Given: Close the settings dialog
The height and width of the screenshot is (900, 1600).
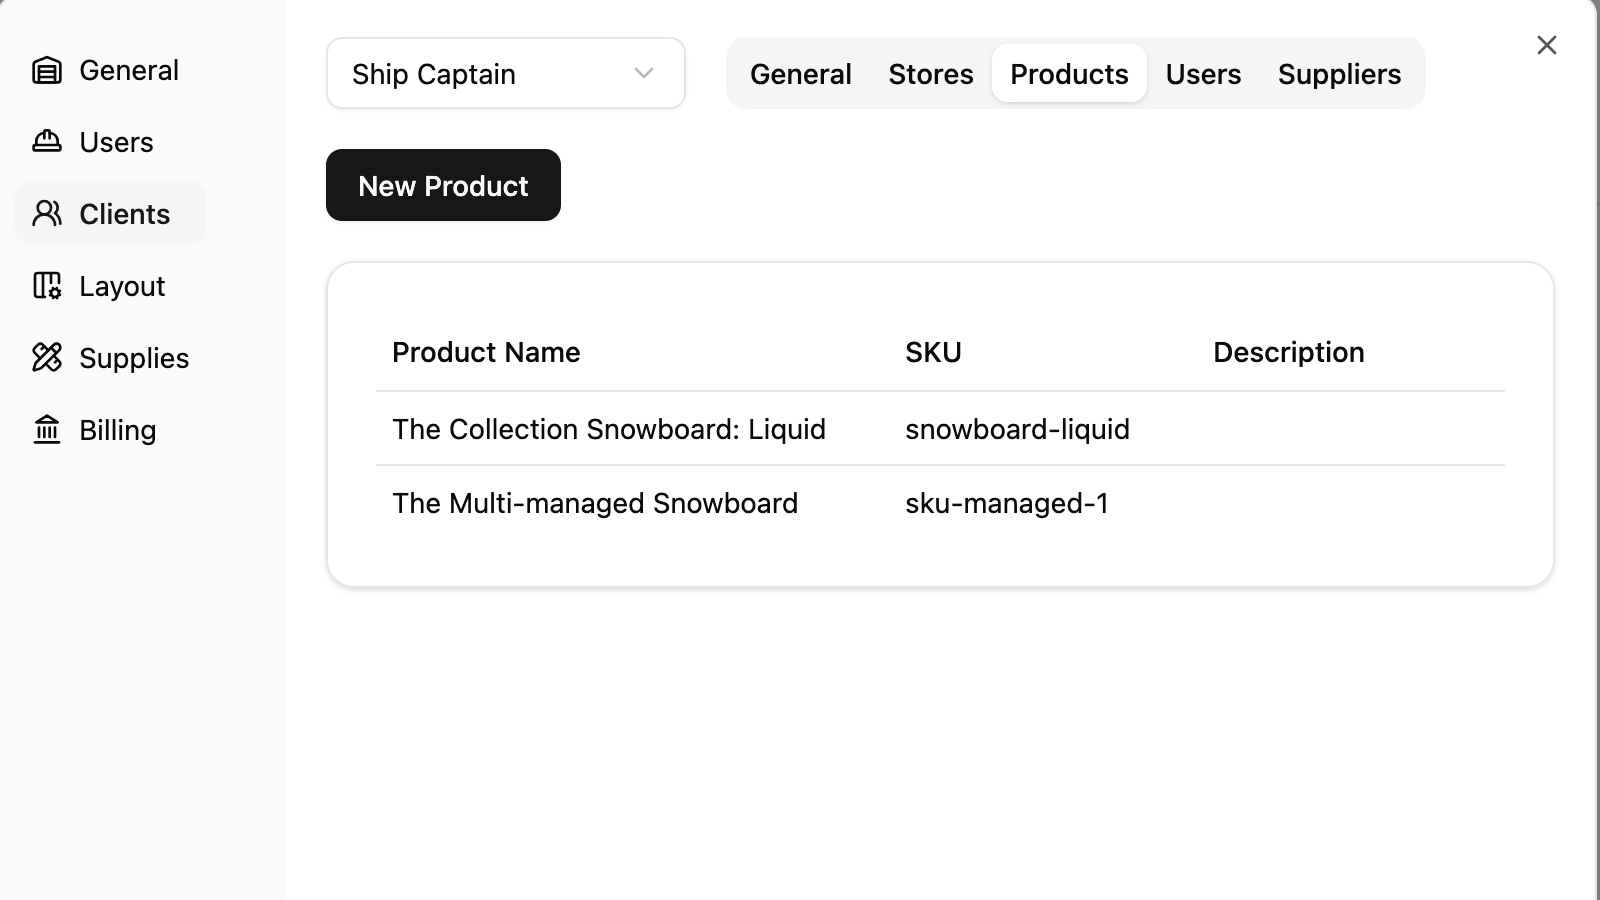Looking at the screenshot, I should click(1546, 45).
